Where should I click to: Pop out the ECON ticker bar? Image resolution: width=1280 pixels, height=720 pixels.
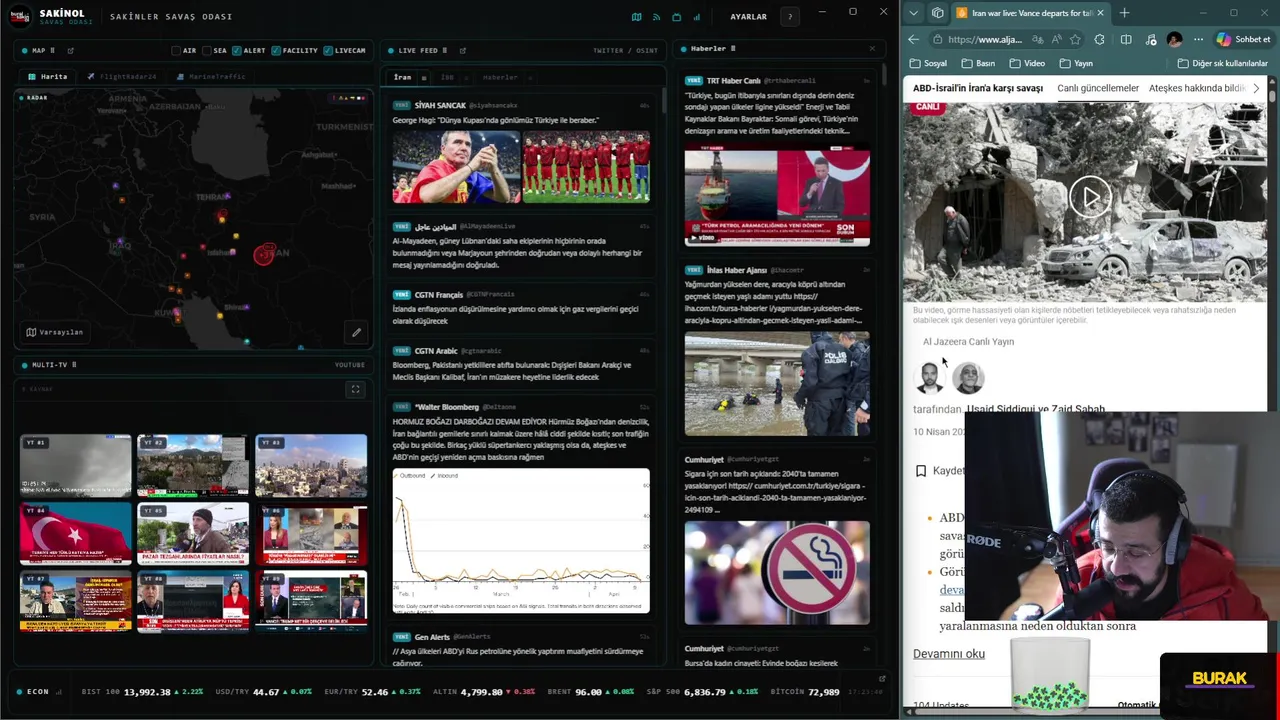pyautogui.click(x=882, y=679)
